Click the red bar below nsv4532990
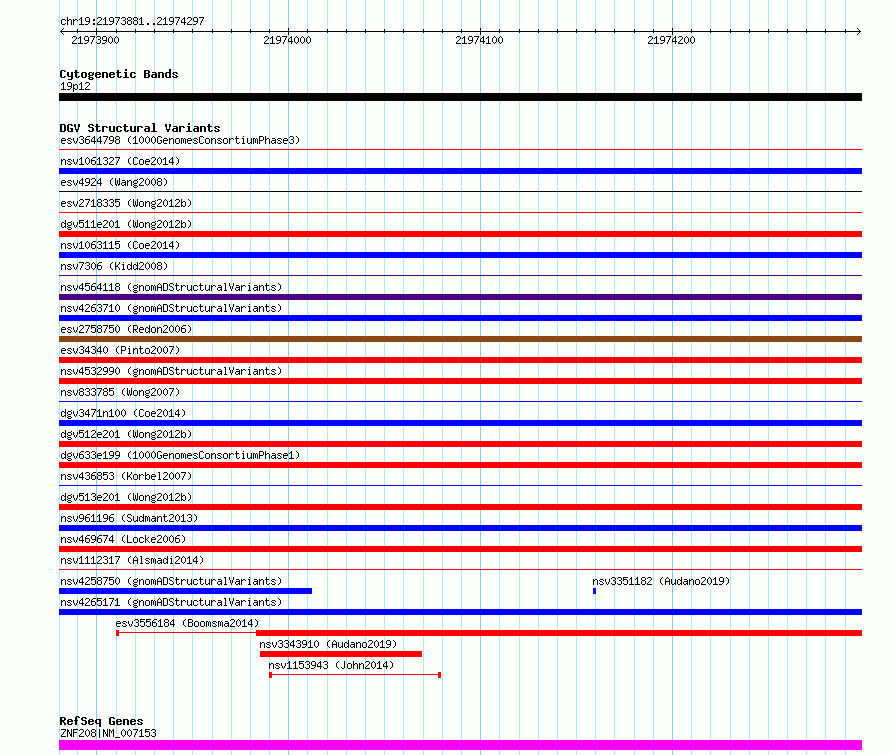The height and width of the screenshot is (755, 890). (x=460, y=381)
